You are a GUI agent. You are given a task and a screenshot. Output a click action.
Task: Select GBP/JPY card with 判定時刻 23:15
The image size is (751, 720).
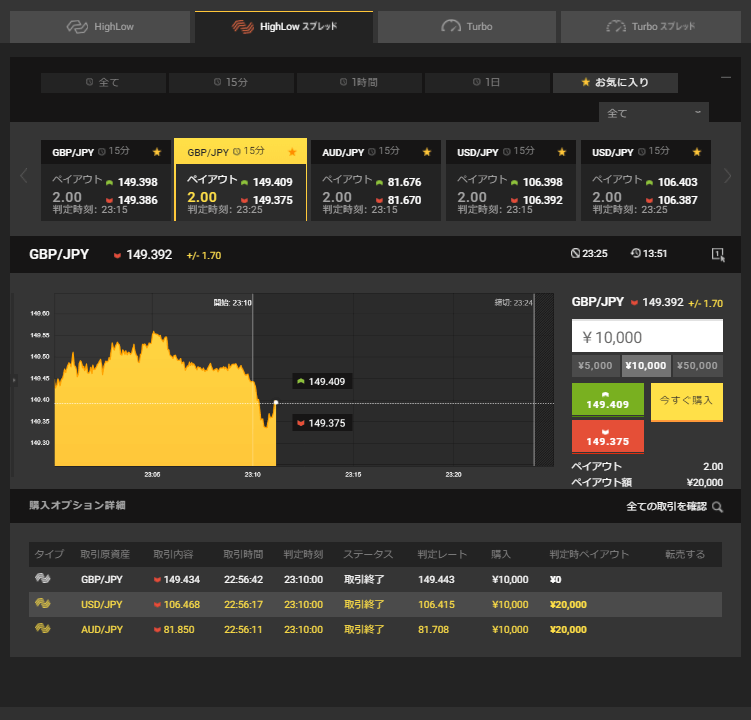[106, 181]
